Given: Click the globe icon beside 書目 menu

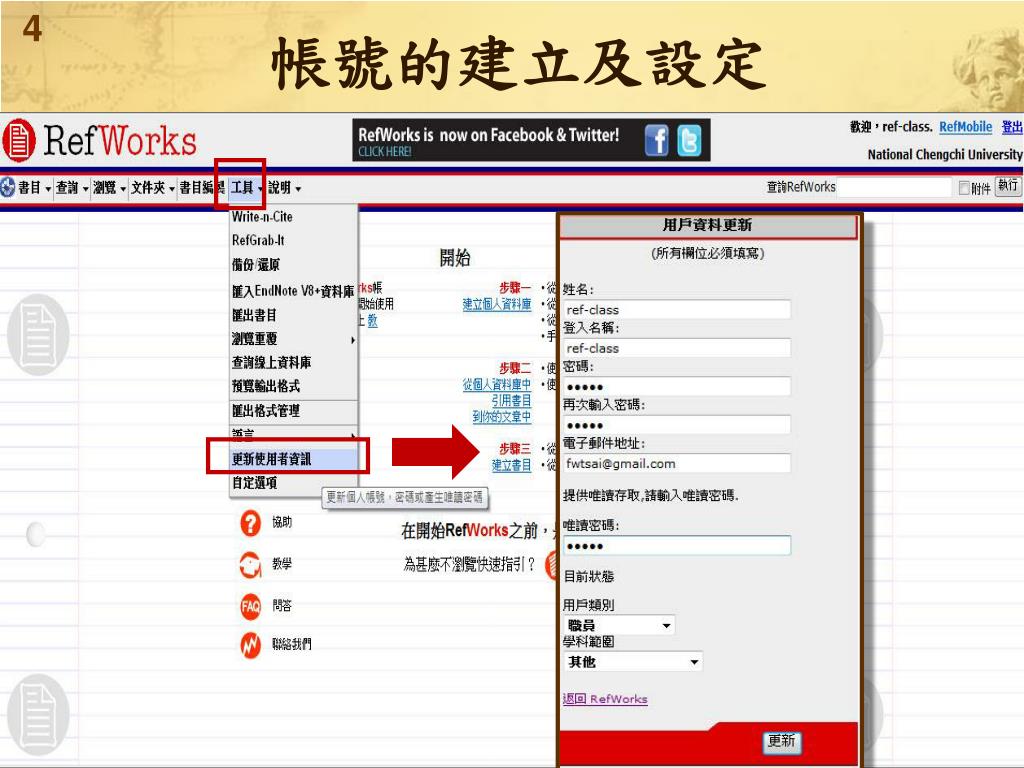Looking at the screenshot, I should [x=8, y=187].
